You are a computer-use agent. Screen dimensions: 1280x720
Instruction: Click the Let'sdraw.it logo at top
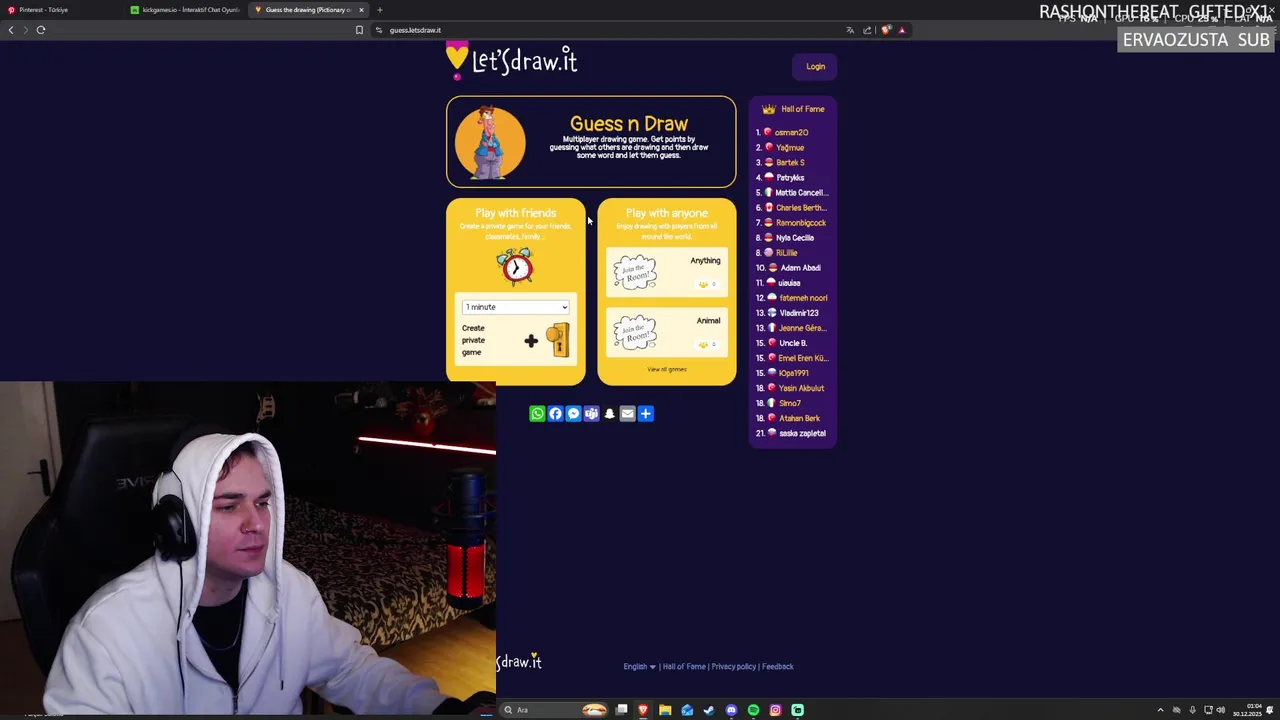tap(512, 61)
